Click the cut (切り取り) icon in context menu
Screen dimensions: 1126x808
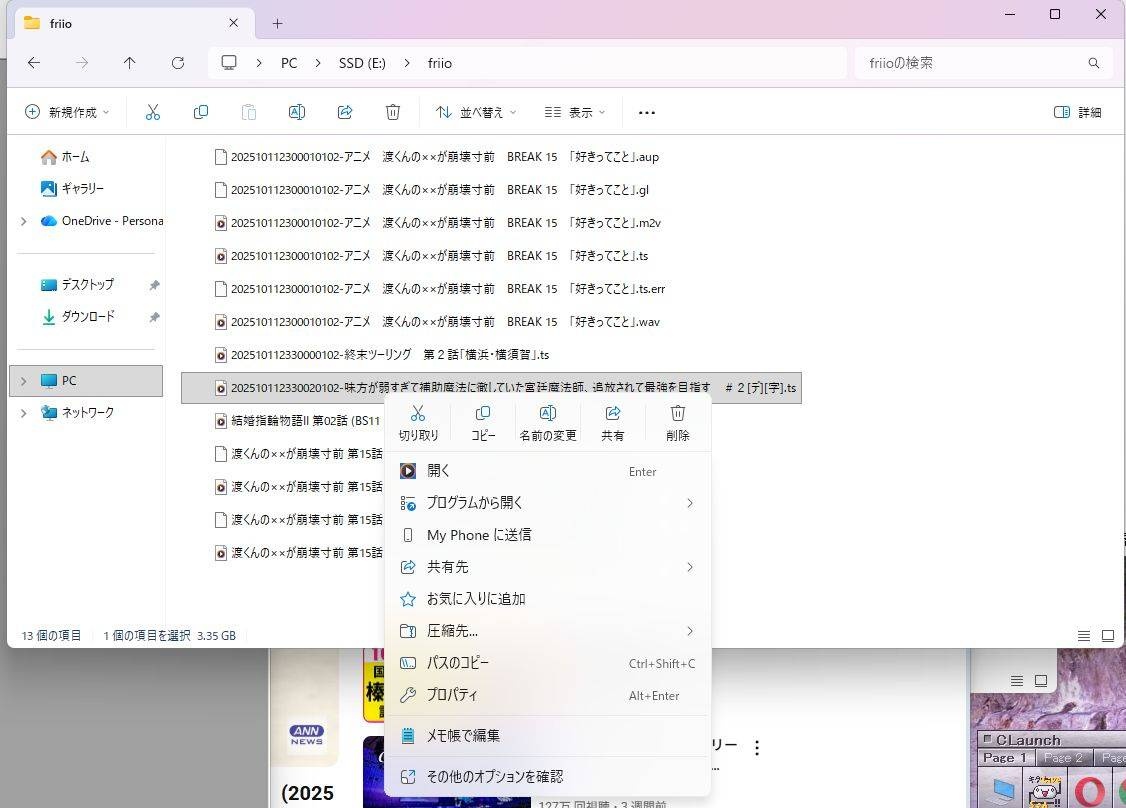click(418, 414)
